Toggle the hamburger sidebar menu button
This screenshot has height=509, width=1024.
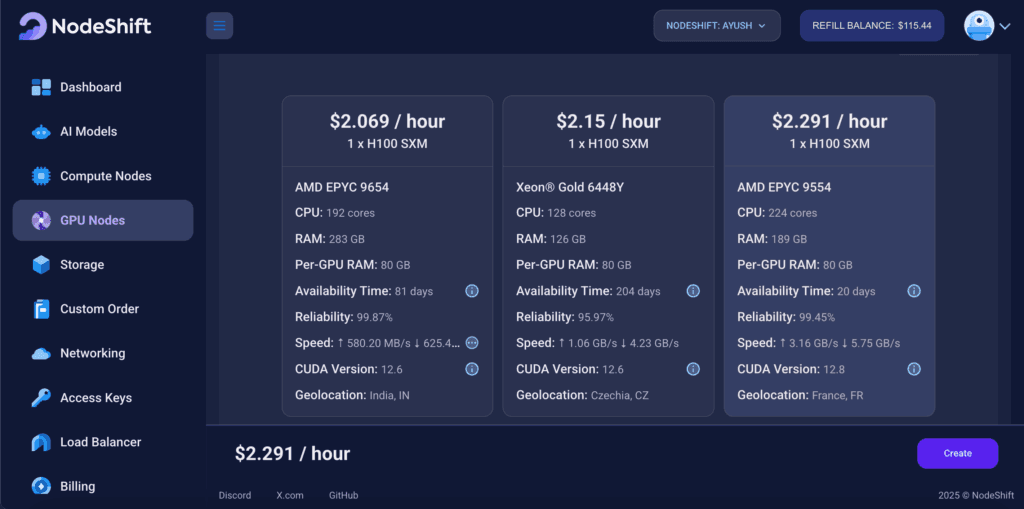tap(219, 26)
